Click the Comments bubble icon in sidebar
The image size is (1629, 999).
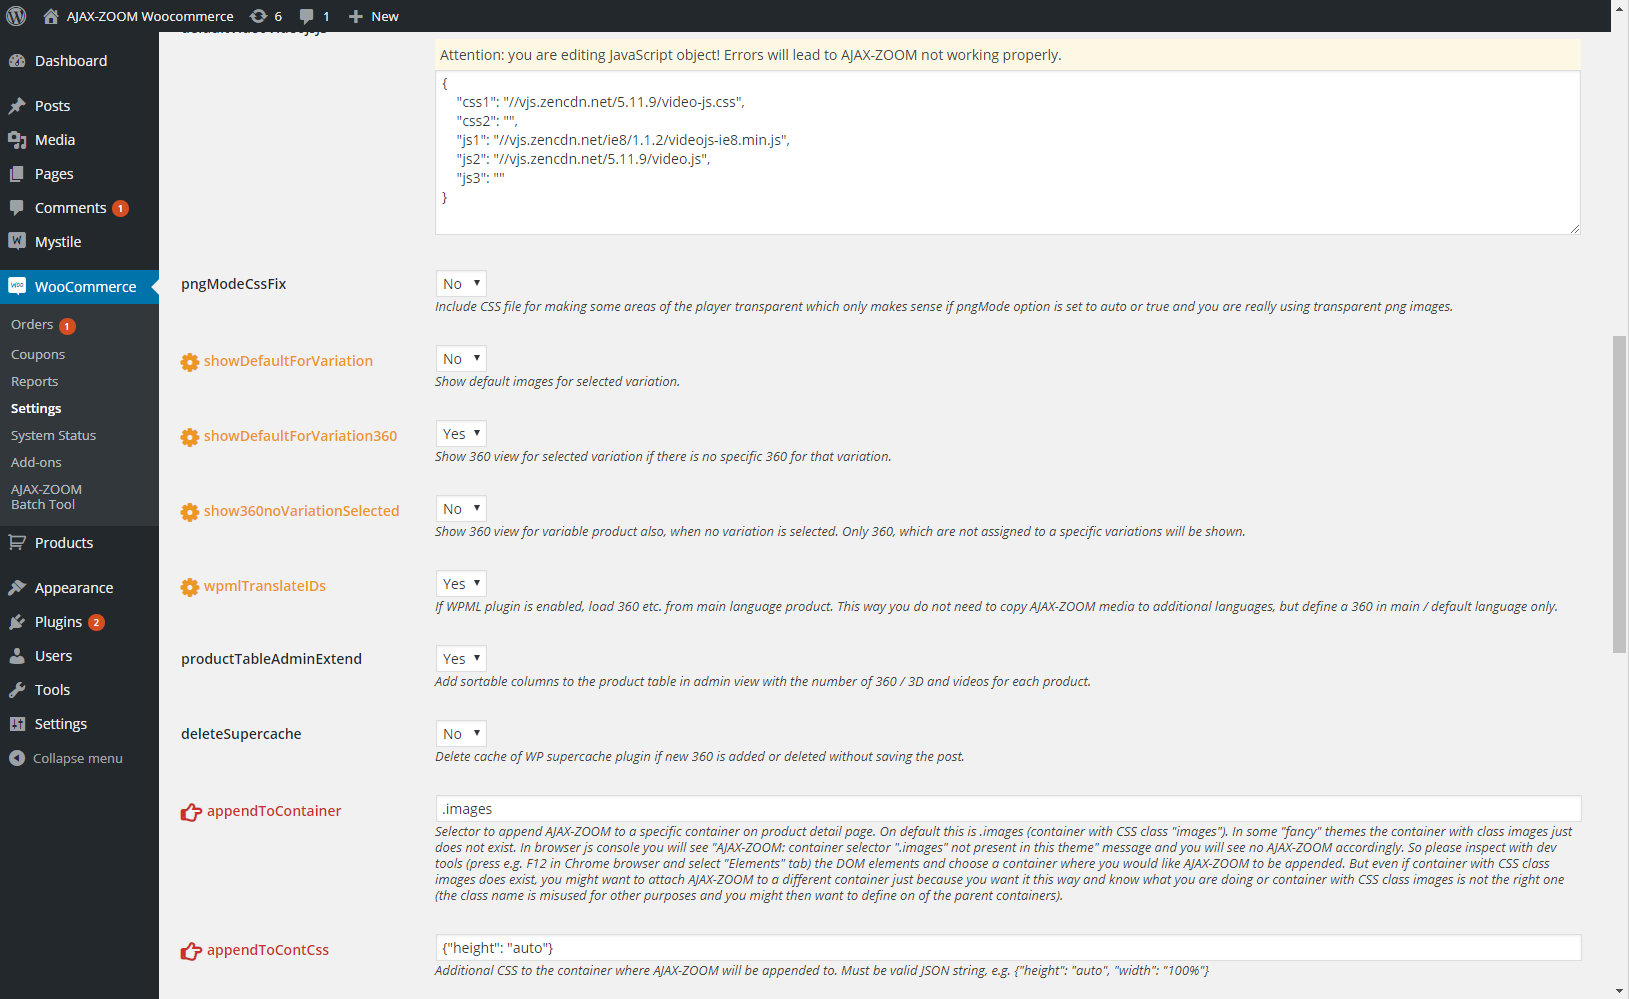click(x=17, y=208)
